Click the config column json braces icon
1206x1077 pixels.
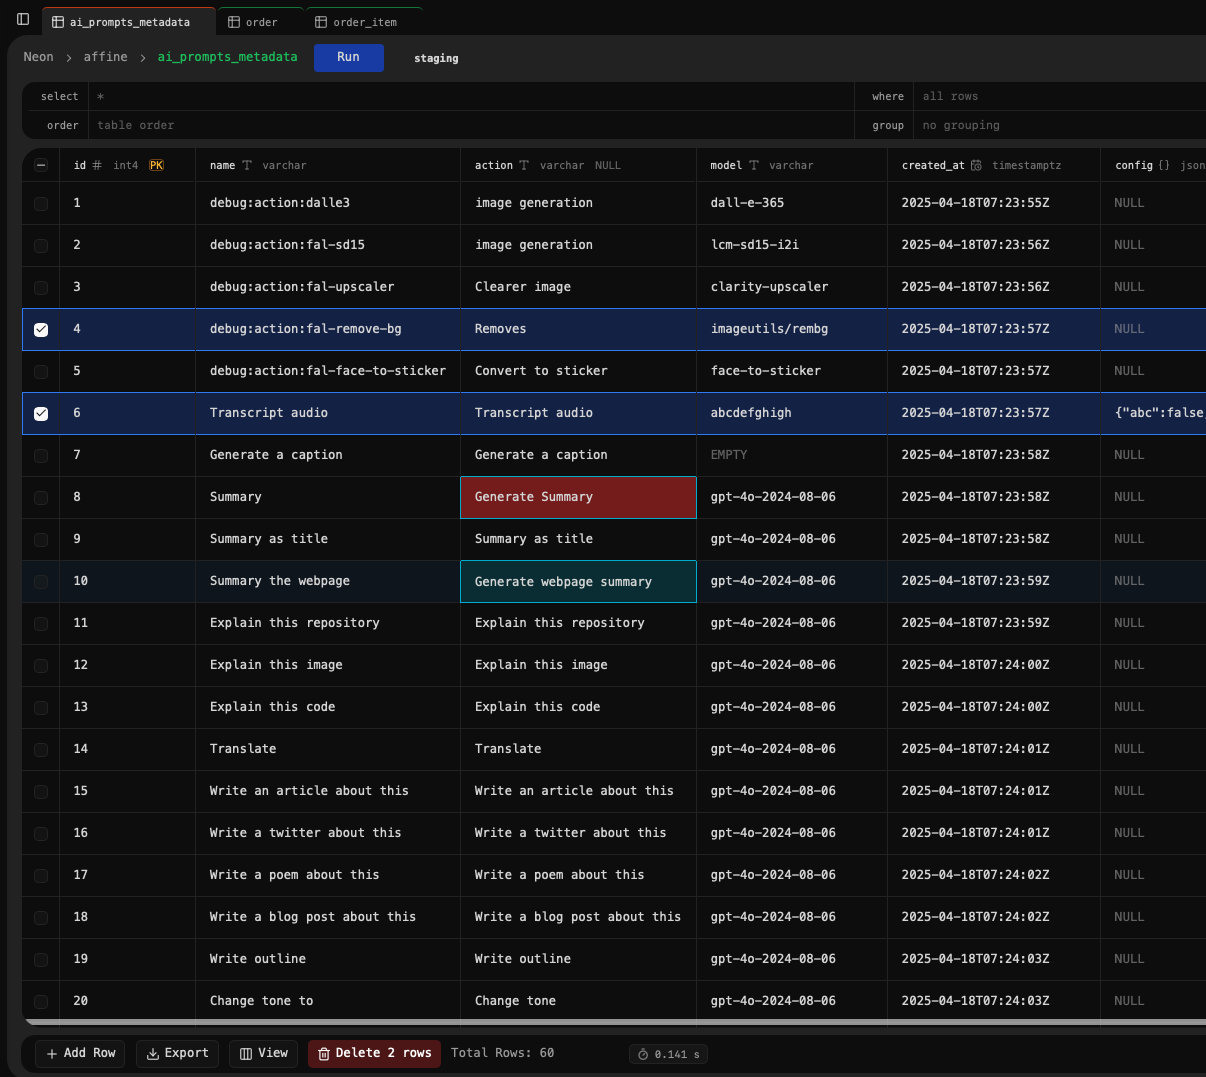pyautogui.click(x=1164, y=165)
